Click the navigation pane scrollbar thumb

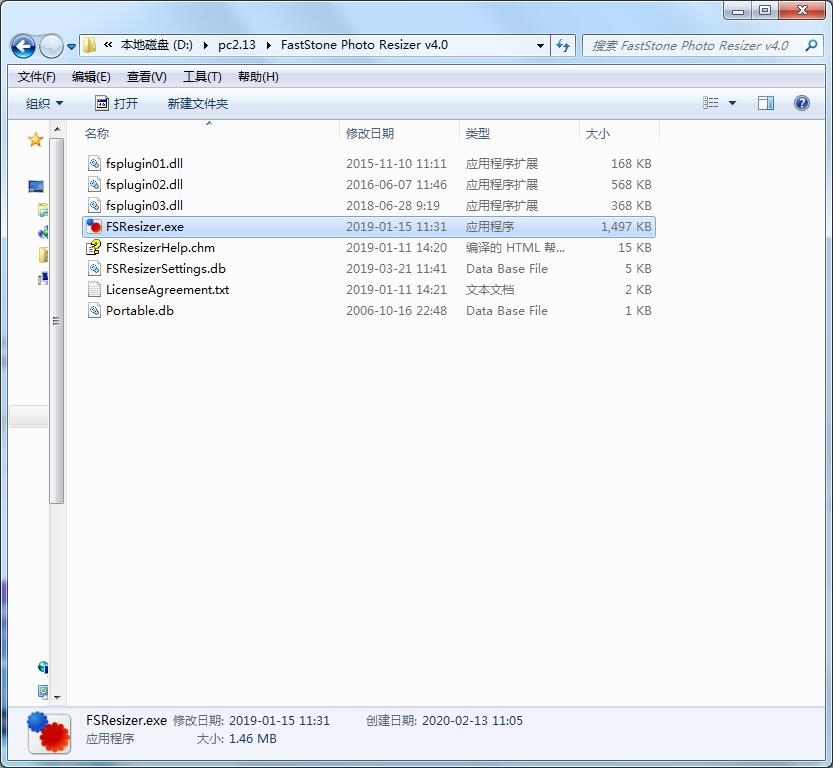(57, 320)
